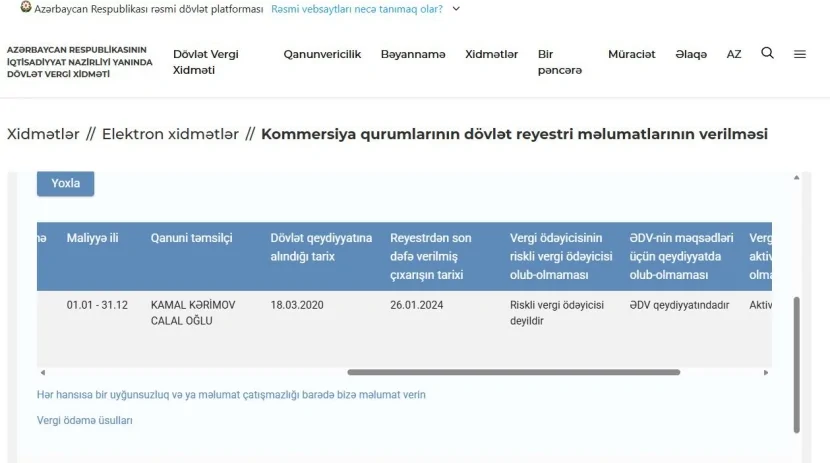This screenshot has height=463, width=830.
Task: Open the Vergi ödəmə üsulları link
Action: coord(85,421)
